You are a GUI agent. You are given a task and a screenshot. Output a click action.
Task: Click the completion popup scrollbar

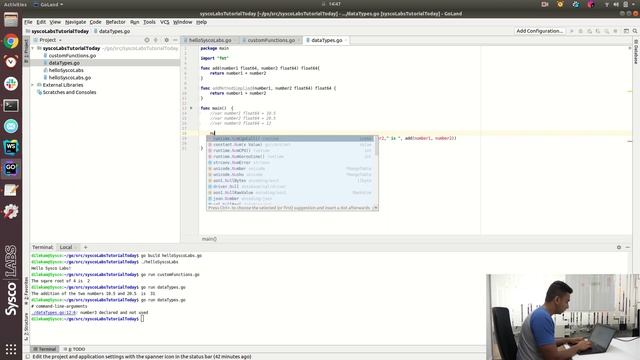(376, 146)
